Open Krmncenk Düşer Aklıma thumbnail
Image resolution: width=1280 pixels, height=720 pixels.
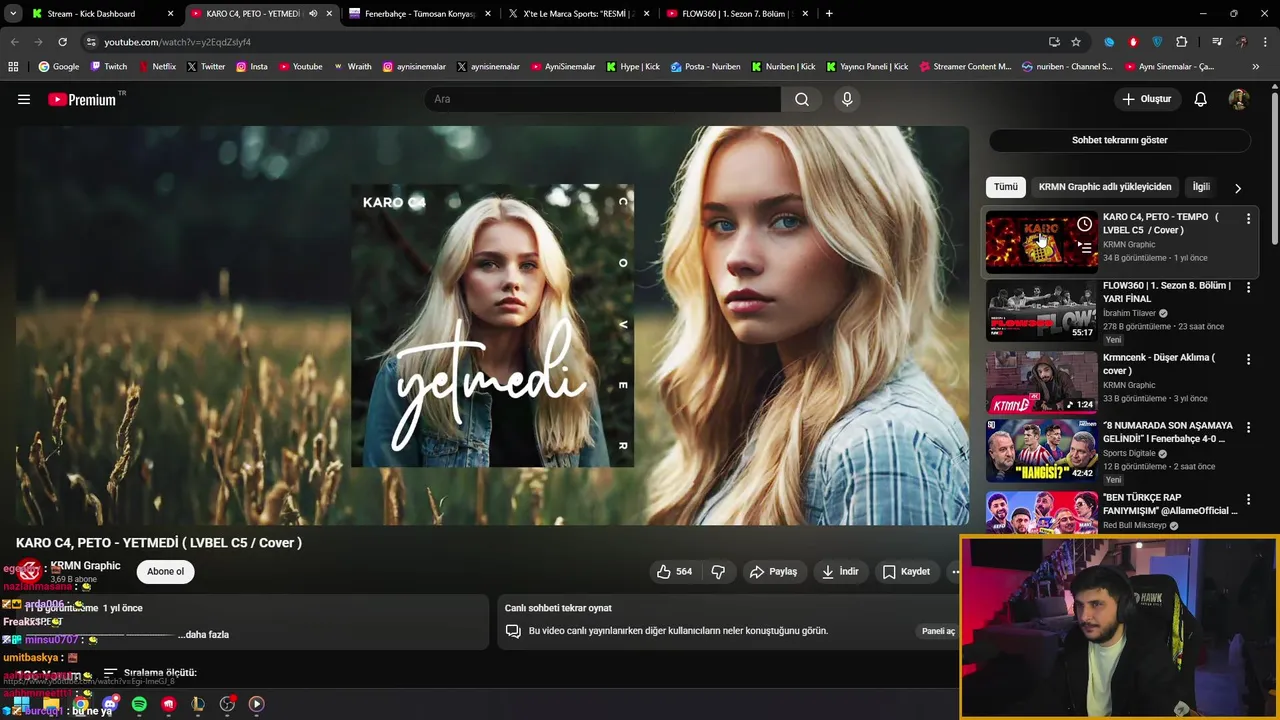click(1041, 382)
